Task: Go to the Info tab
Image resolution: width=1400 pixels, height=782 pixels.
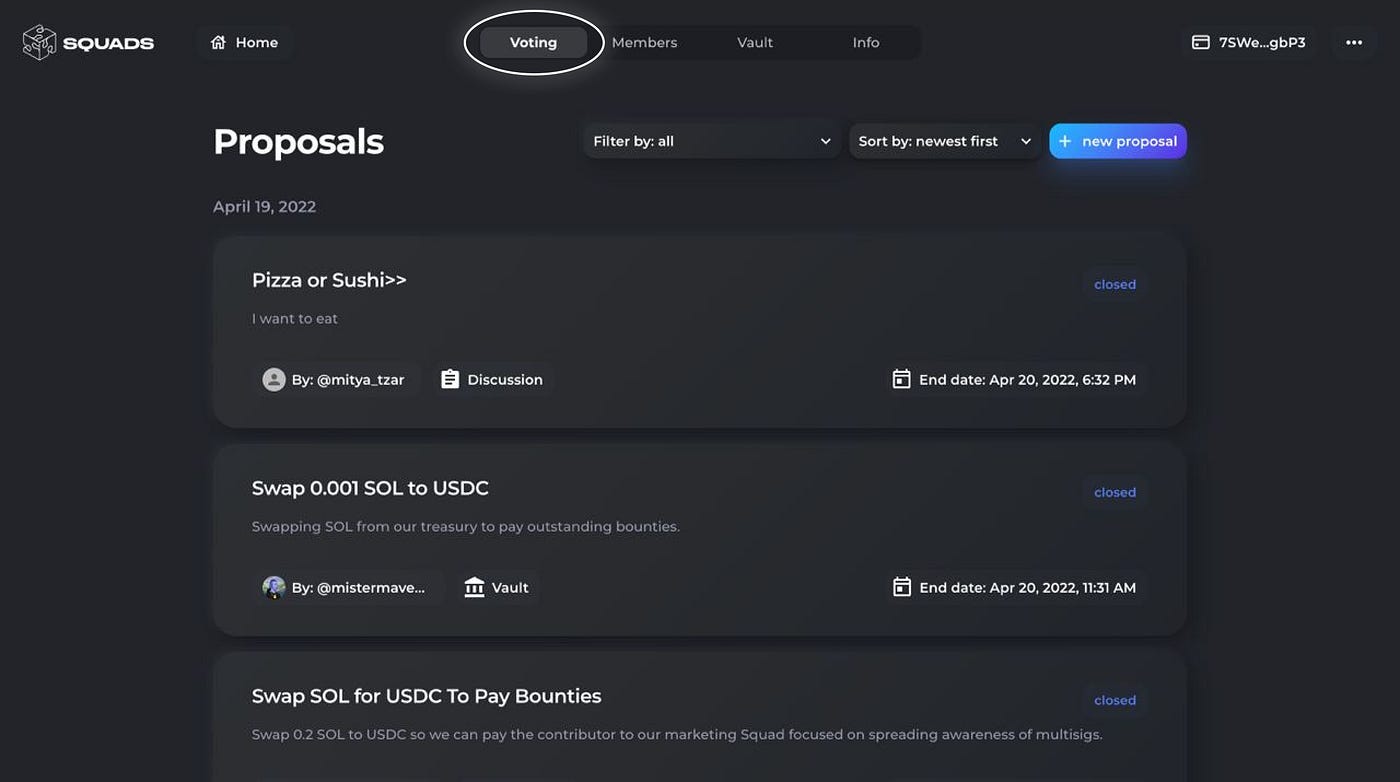Action: coord(866,42)
